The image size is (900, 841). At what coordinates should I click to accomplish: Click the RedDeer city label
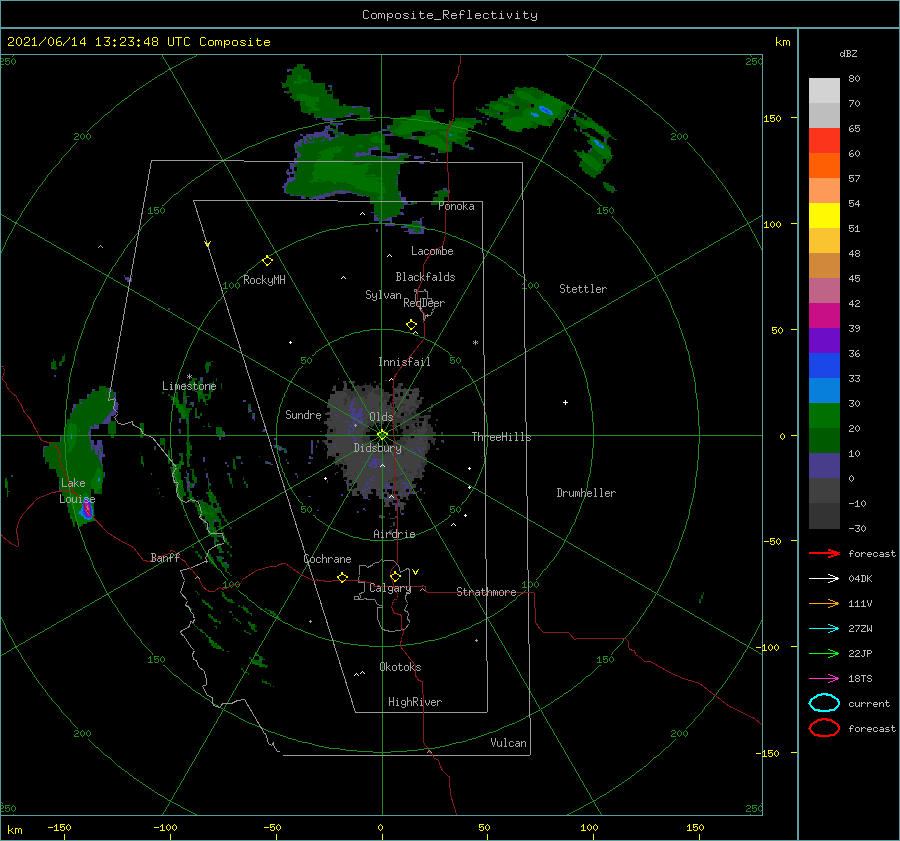424,303
